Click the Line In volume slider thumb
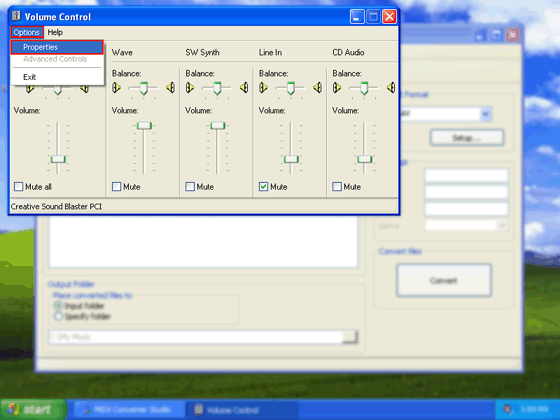Viewport: 560px width, 420px height. pyautogui.click(x=291, y=159)
